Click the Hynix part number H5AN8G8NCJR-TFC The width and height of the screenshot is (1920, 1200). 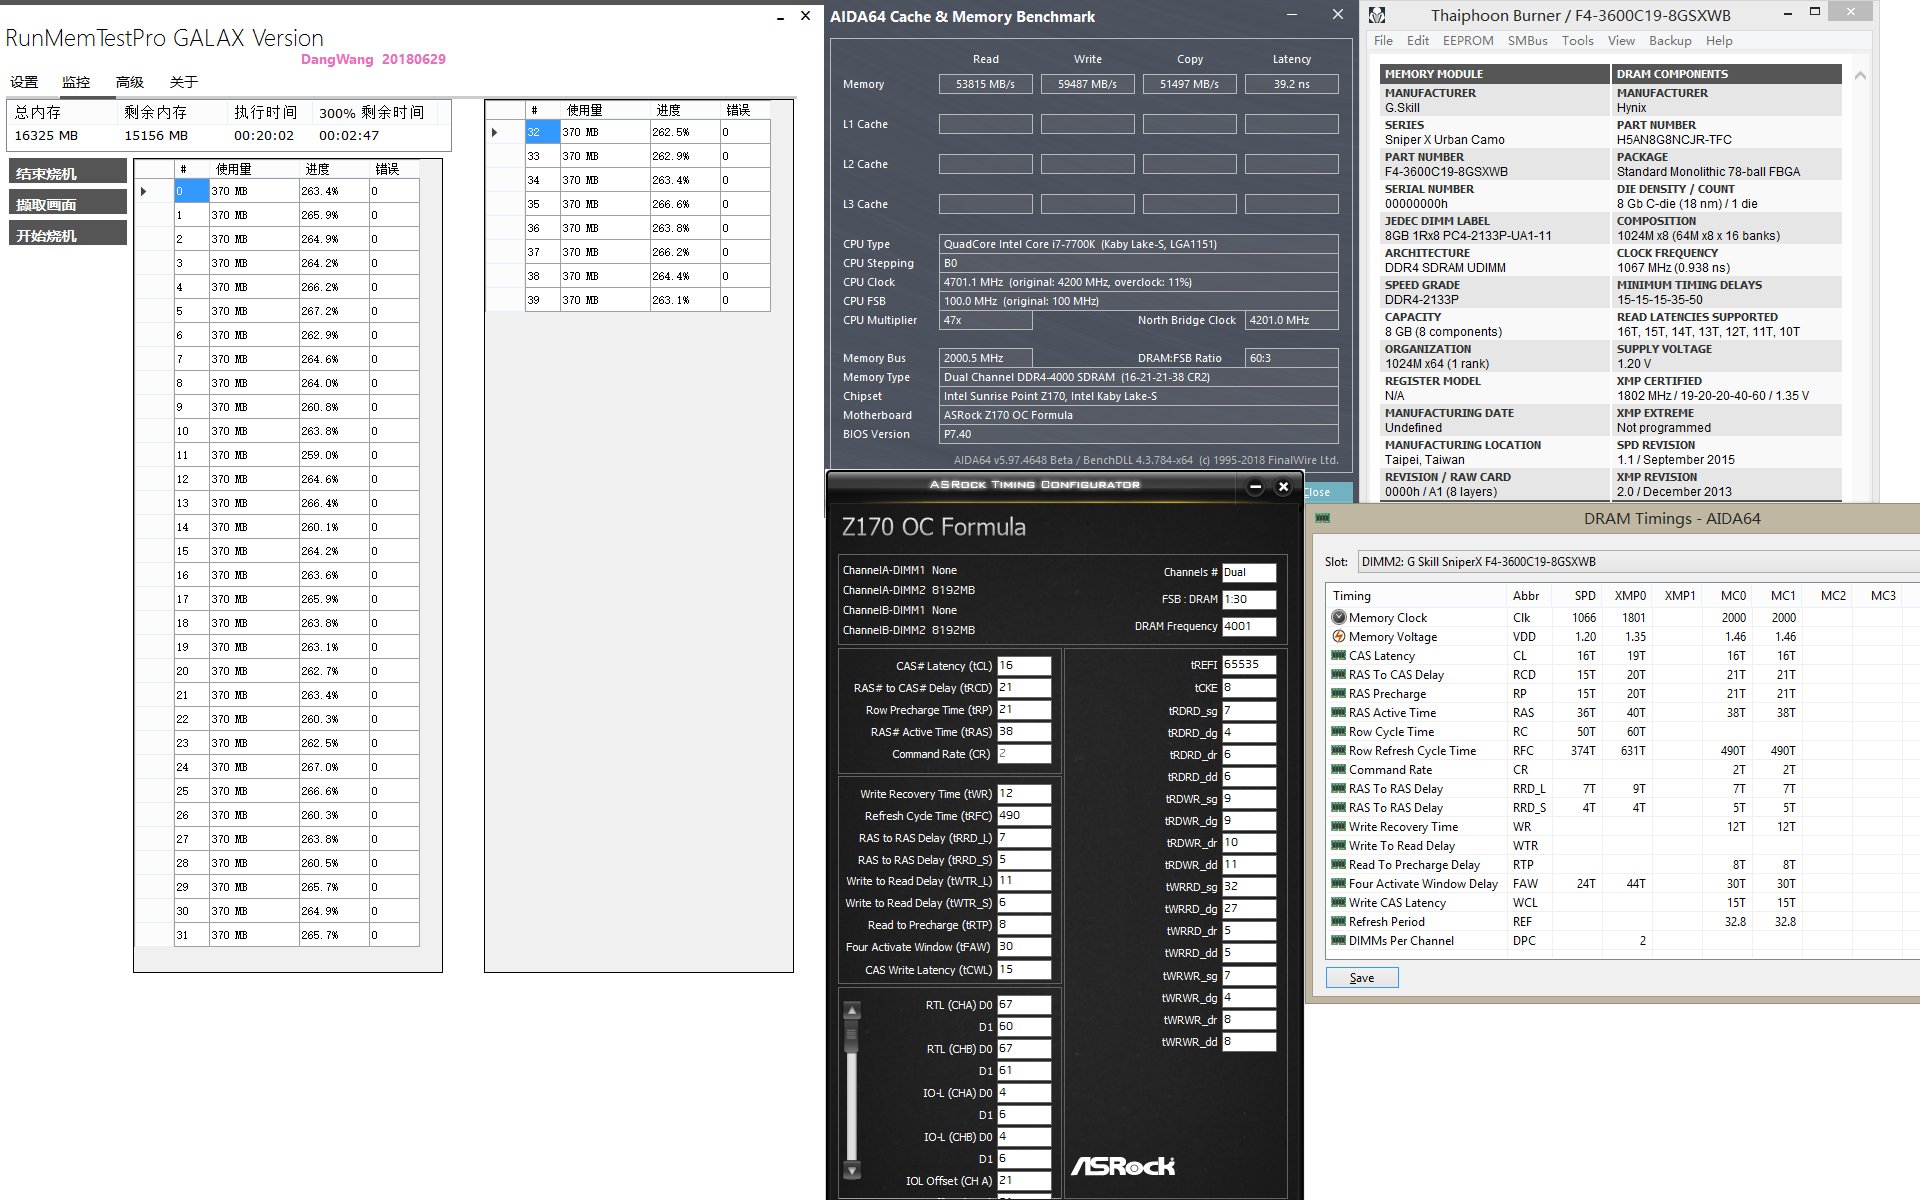(1674, 140)
